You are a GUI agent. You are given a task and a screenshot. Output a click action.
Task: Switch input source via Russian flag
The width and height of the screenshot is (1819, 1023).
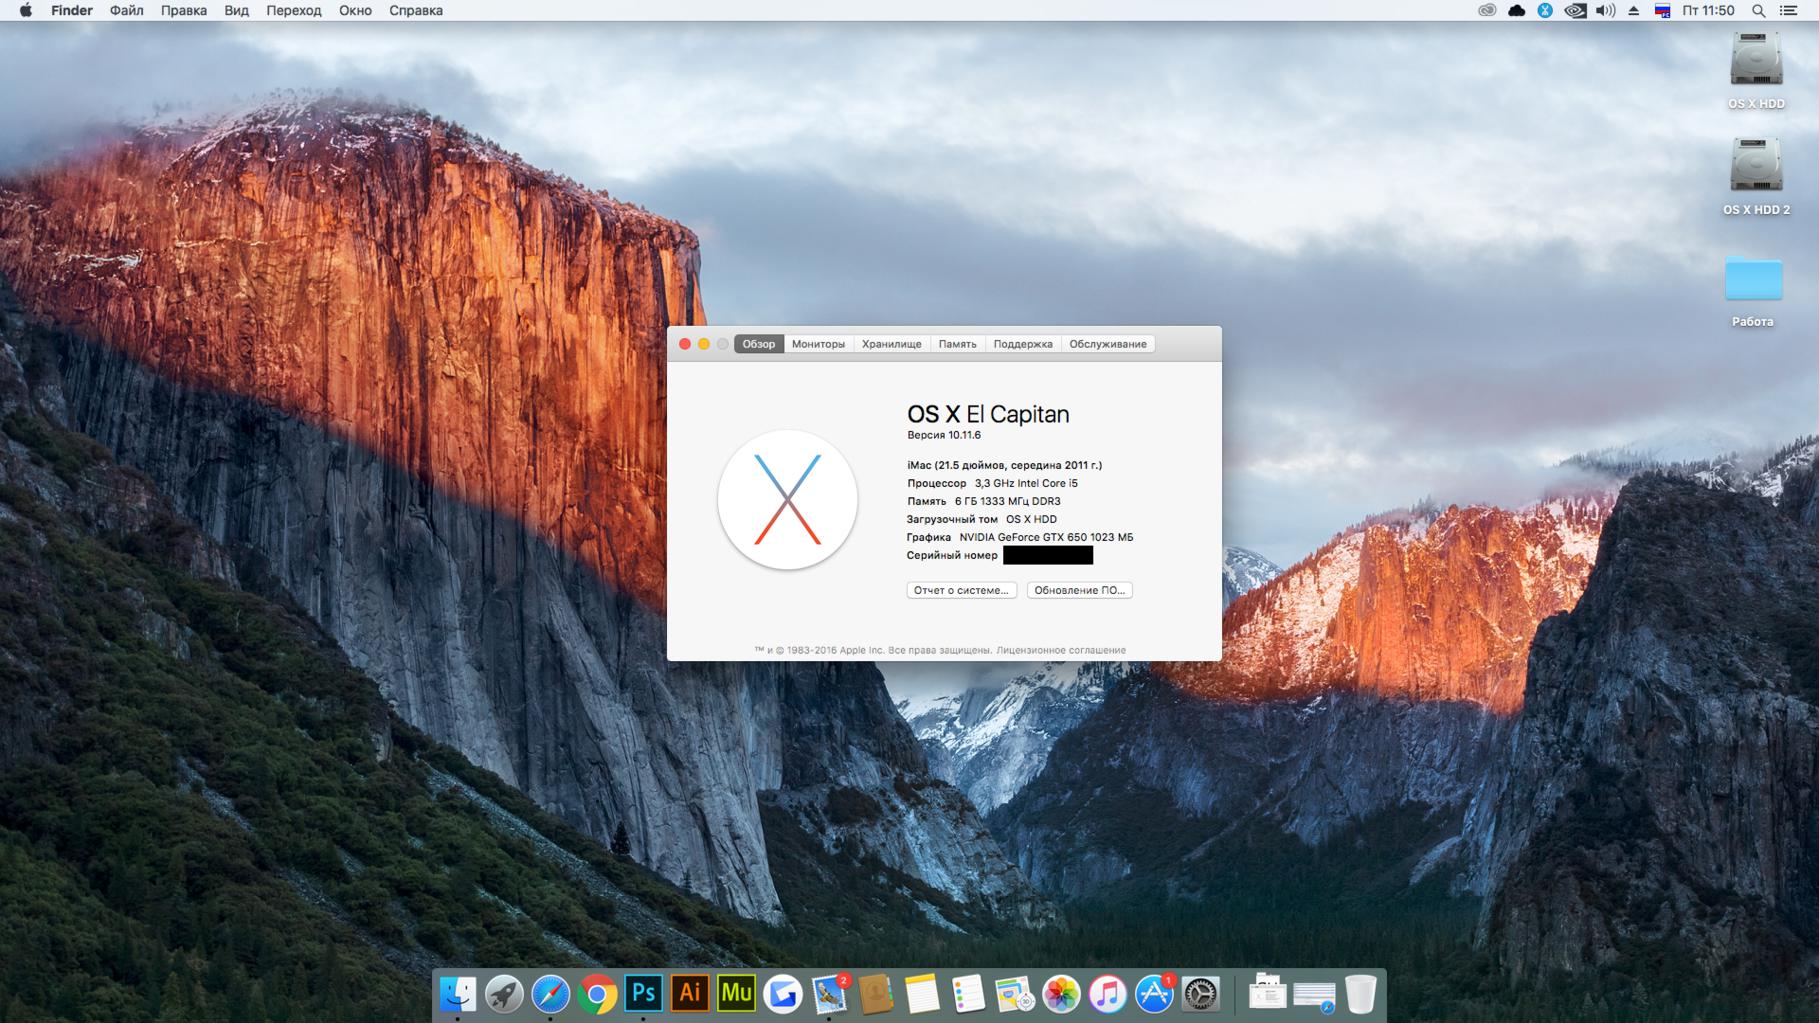[1662, 10]
